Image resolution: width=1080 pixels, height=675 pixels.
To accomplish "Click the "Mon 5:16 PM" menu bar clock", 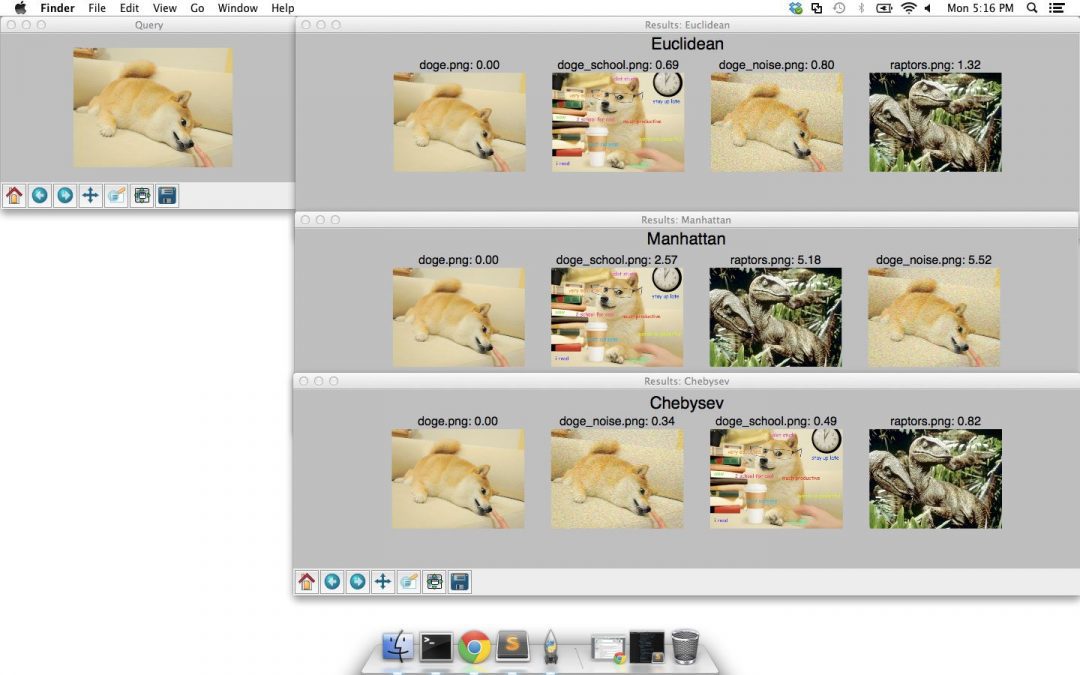I will point(980,8).
